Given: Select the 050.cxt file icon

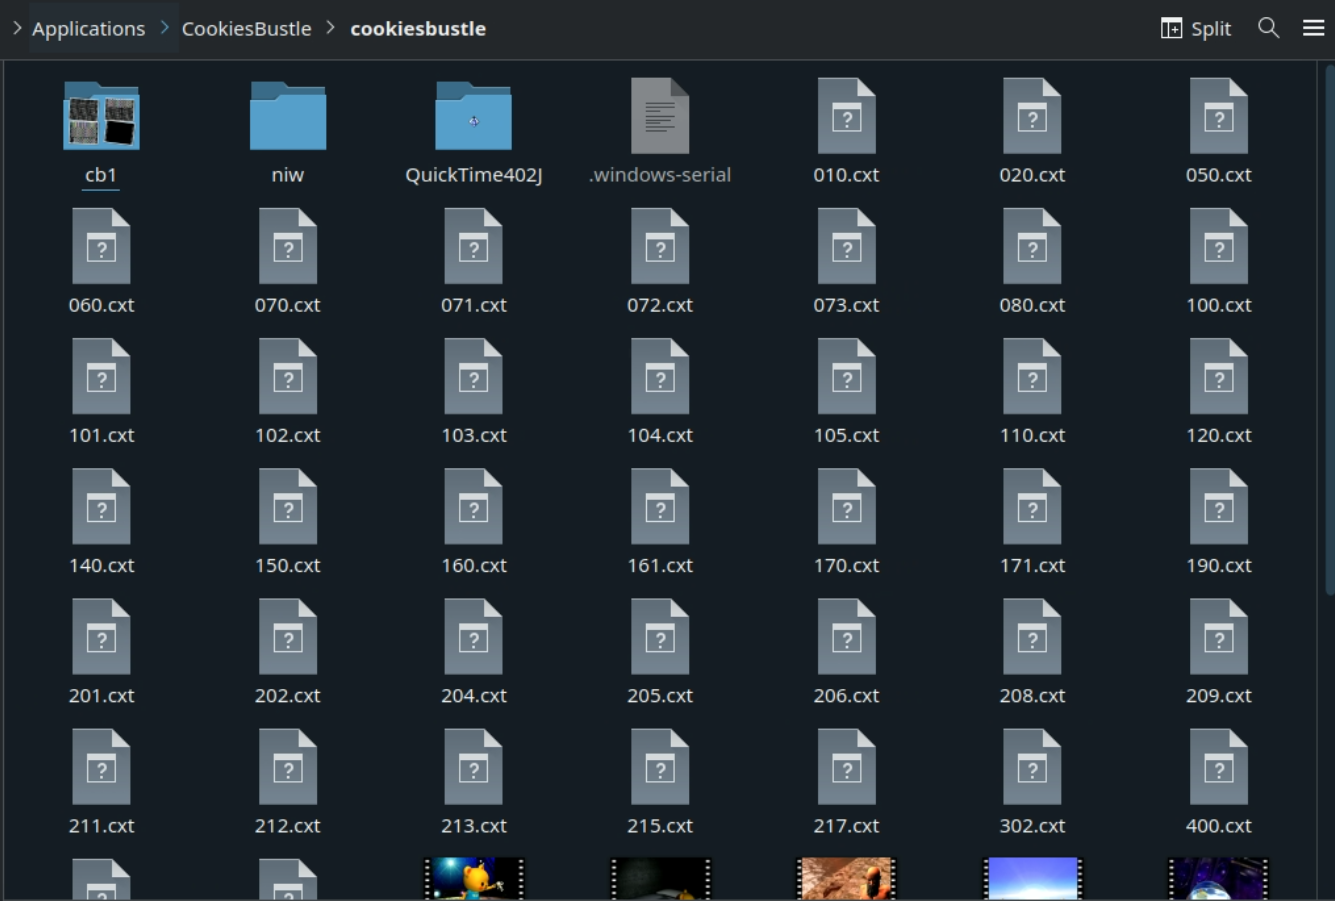Looking at the screenshot, I should [x=1219, y=116].
